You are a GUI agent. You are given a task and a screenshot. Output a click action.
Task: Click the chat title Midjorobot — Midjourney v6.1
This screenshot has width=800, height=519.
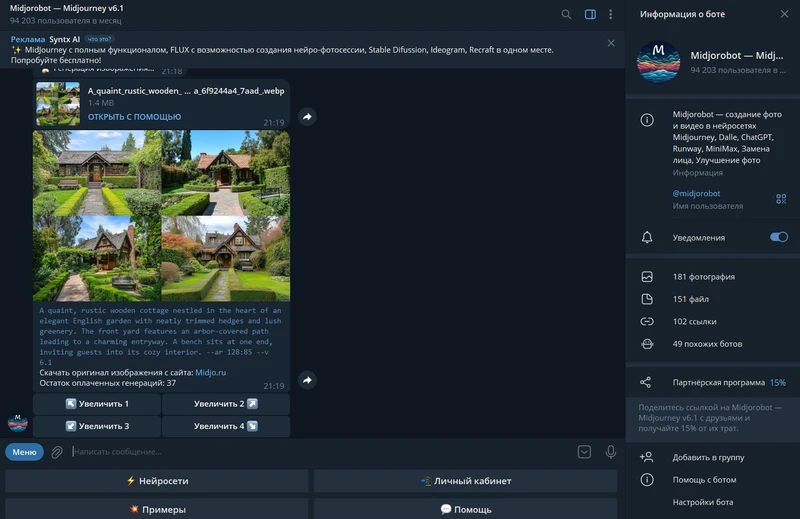[67, 8]
